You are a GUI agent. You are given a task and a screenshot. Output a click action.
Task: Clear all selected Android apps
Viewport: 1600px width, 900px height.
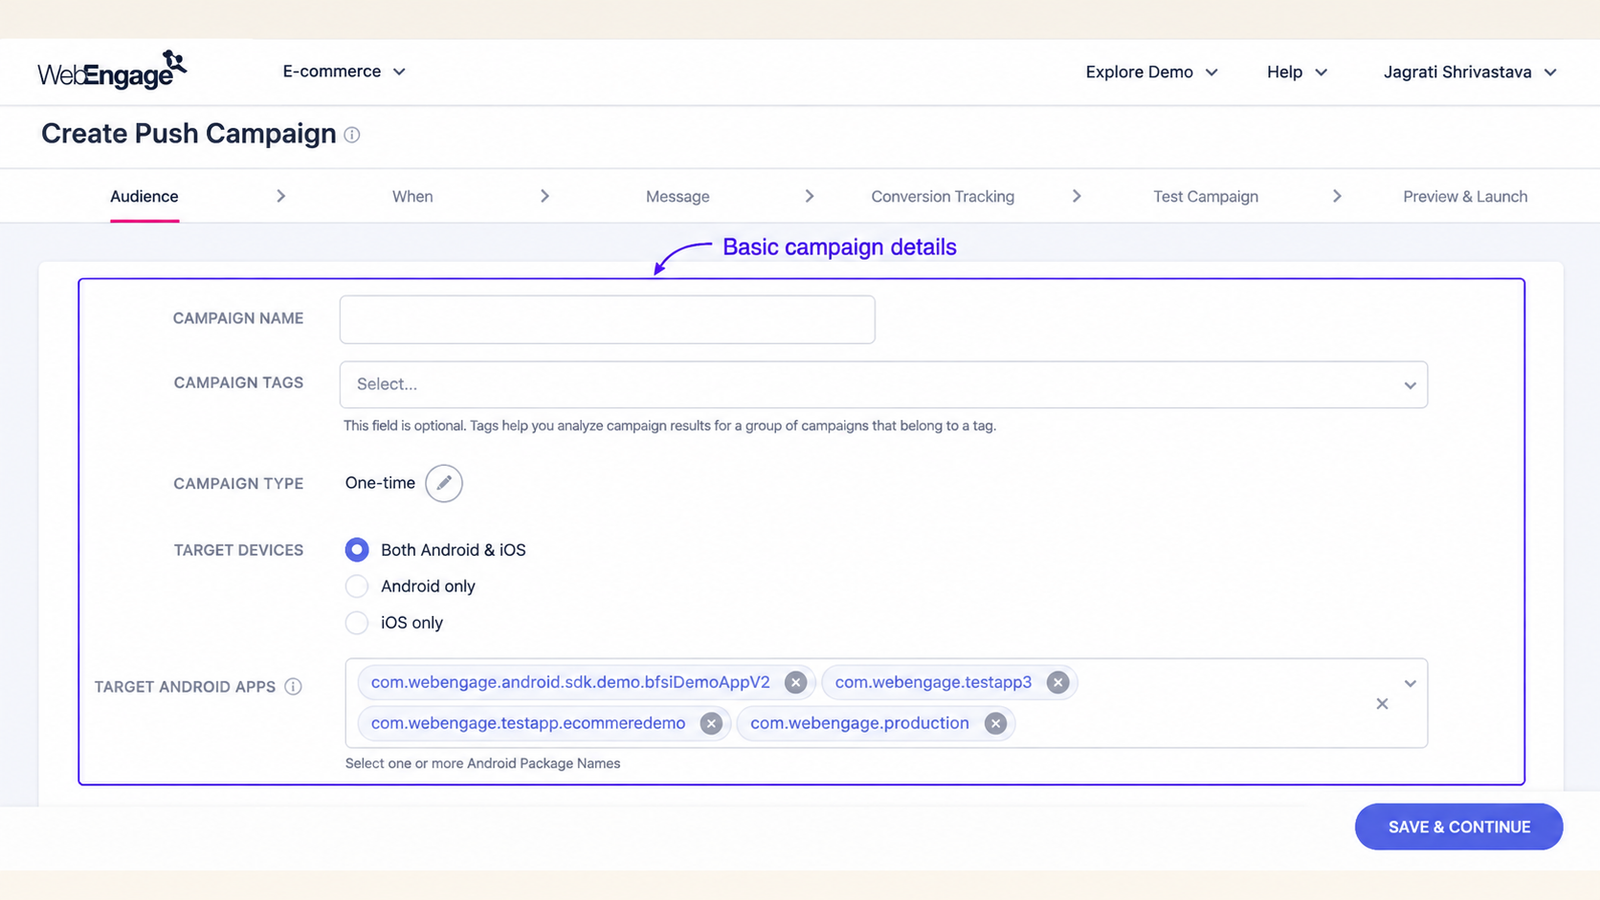1382,704
